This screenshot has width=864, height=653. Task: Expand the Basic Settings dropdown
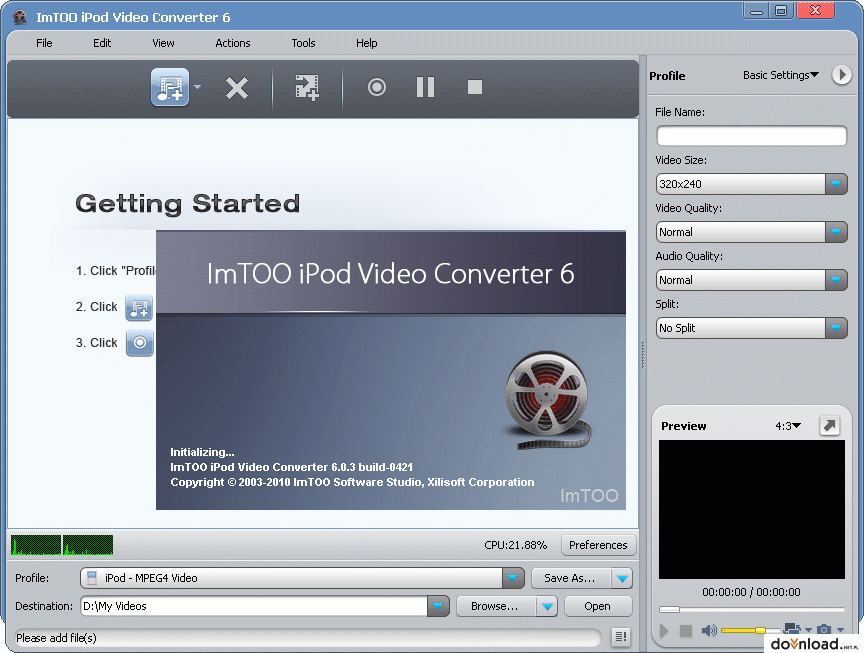(781, 75)
